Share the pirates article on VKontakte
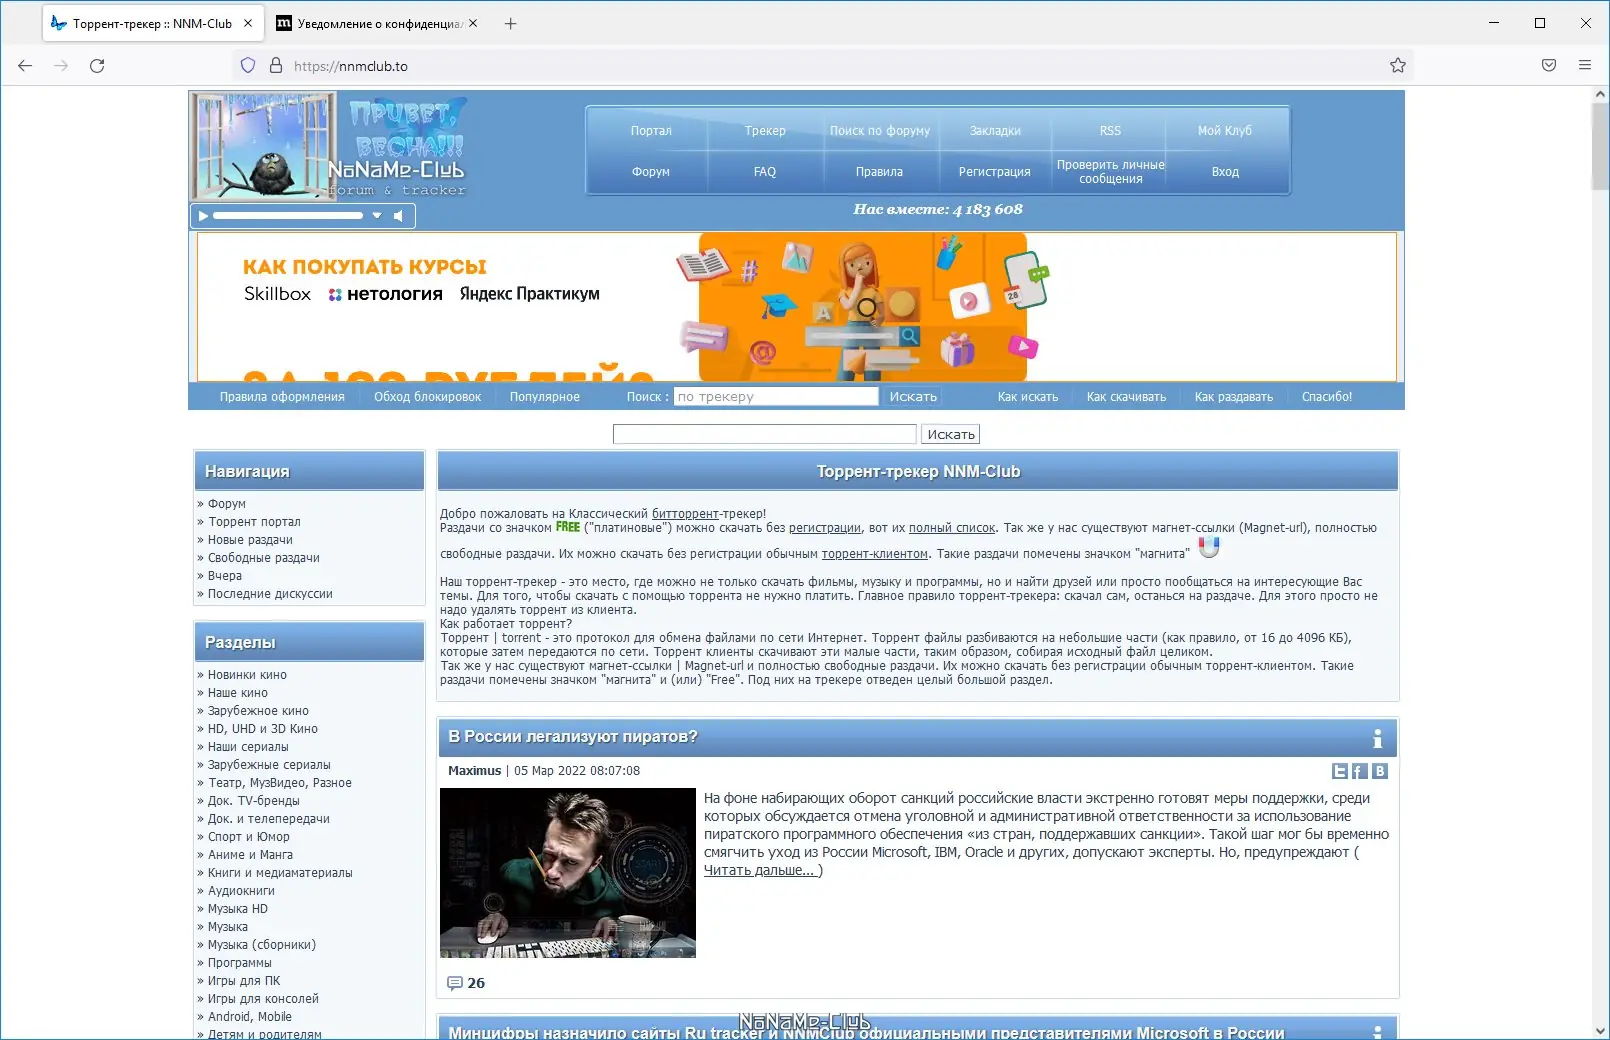 tap(1380, 771)
